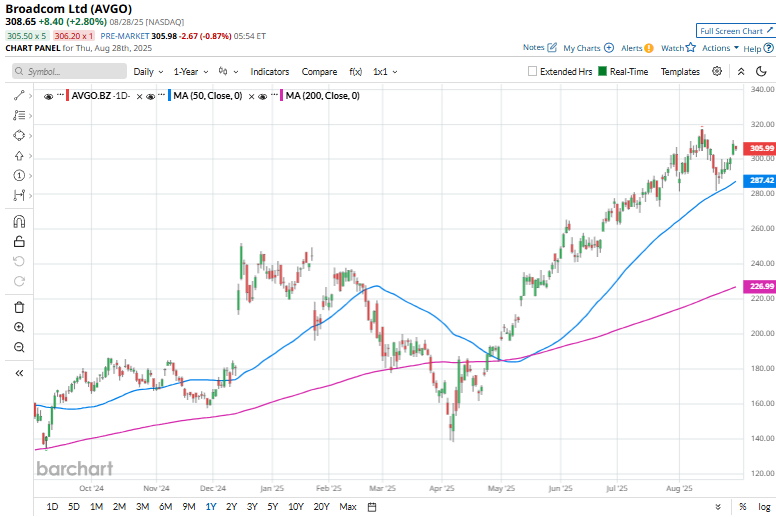Image resolution: width=776 pixels, height=517 pixels.
Task: Toggle the magnet snap tool
Action: point(19,221)
